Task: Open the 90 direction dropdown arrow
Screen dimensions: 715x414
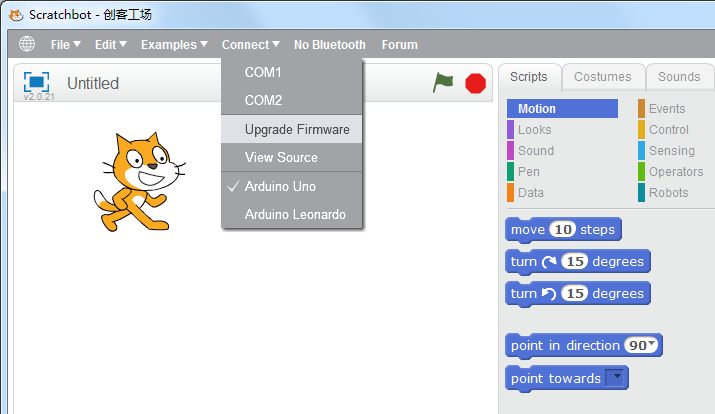Action: [x=652, y=343]
